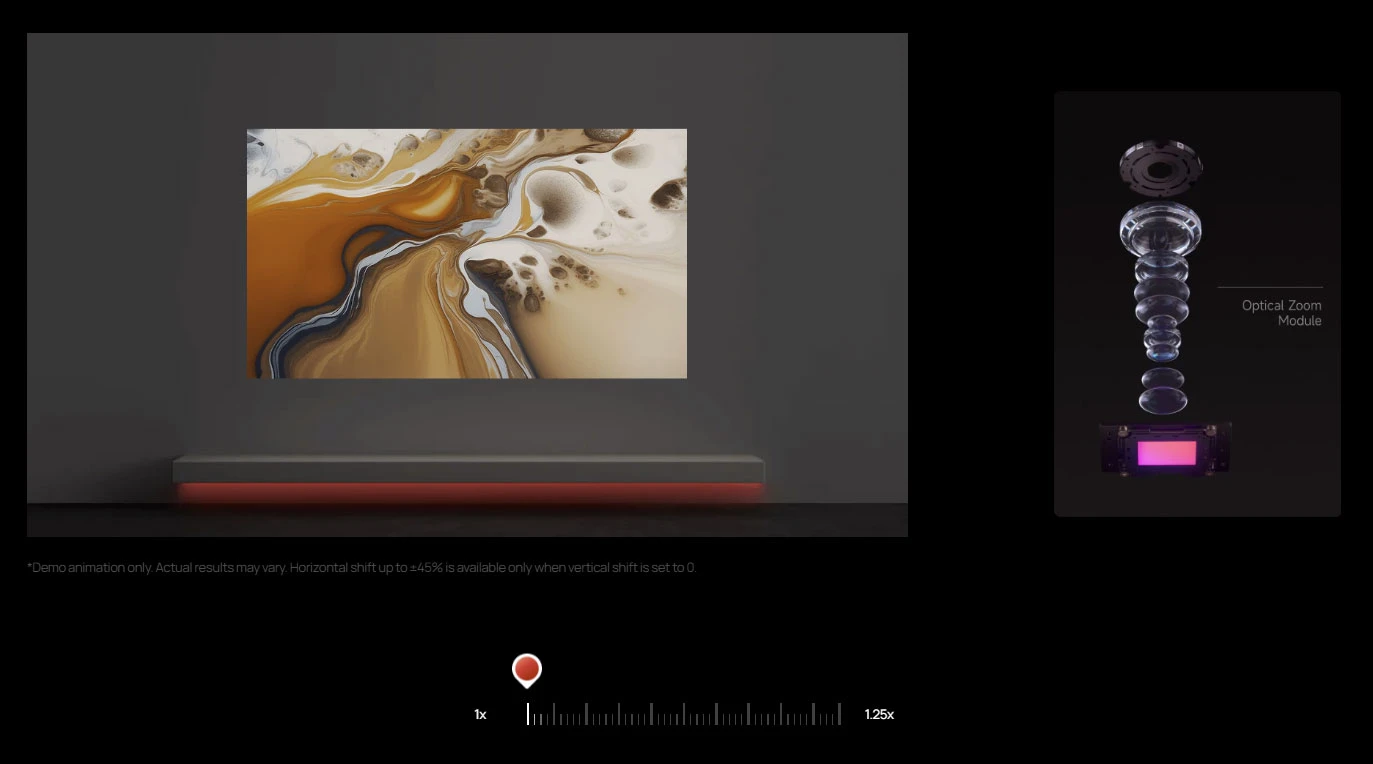The width and height of the screenshot is (1373, 764).
Task: Click the 1.25x zoom label
Action: 879,715
